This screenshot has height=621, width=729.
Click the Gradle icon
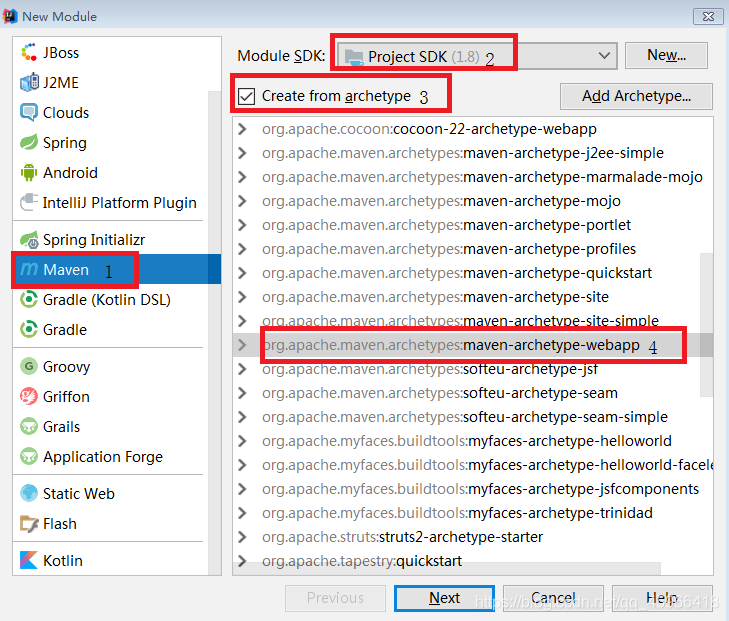29,330
